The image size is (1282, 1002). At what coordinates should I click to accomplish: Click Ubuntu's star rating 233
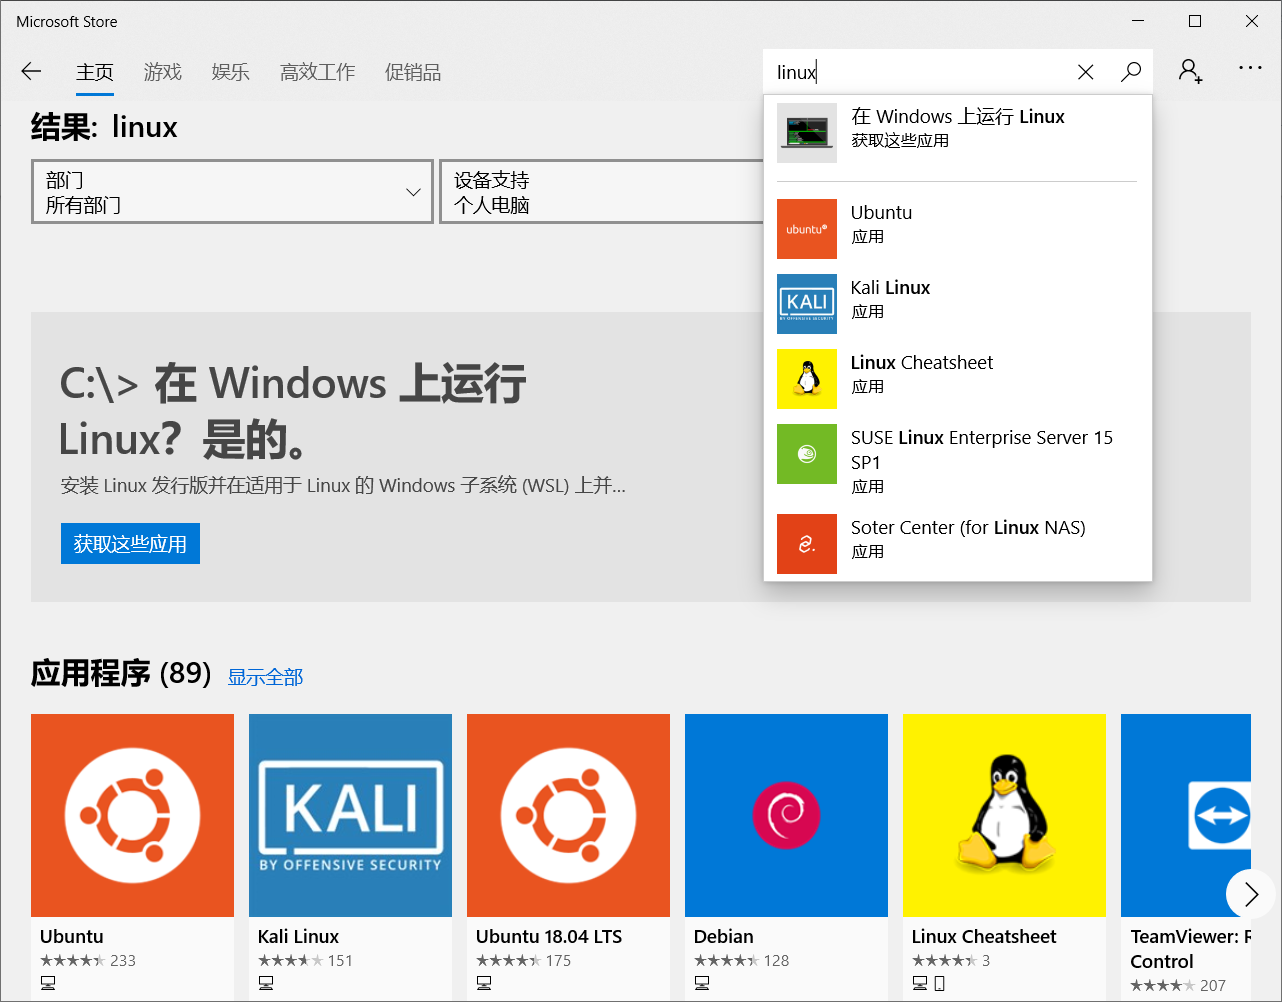(x=88, y=961)
